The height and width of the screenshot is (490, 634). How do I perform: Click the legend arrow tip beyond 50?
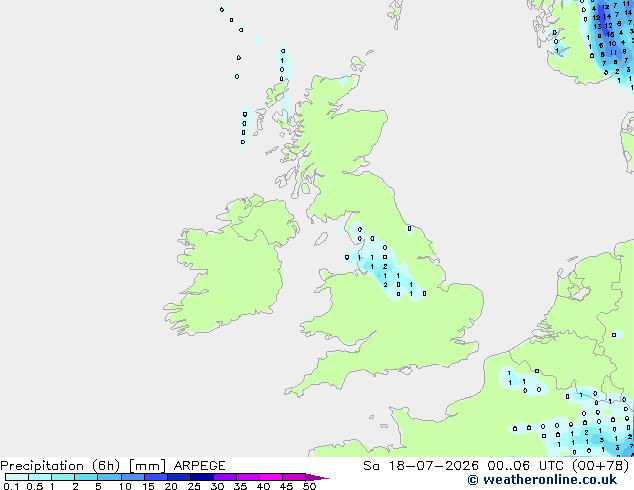317,477
